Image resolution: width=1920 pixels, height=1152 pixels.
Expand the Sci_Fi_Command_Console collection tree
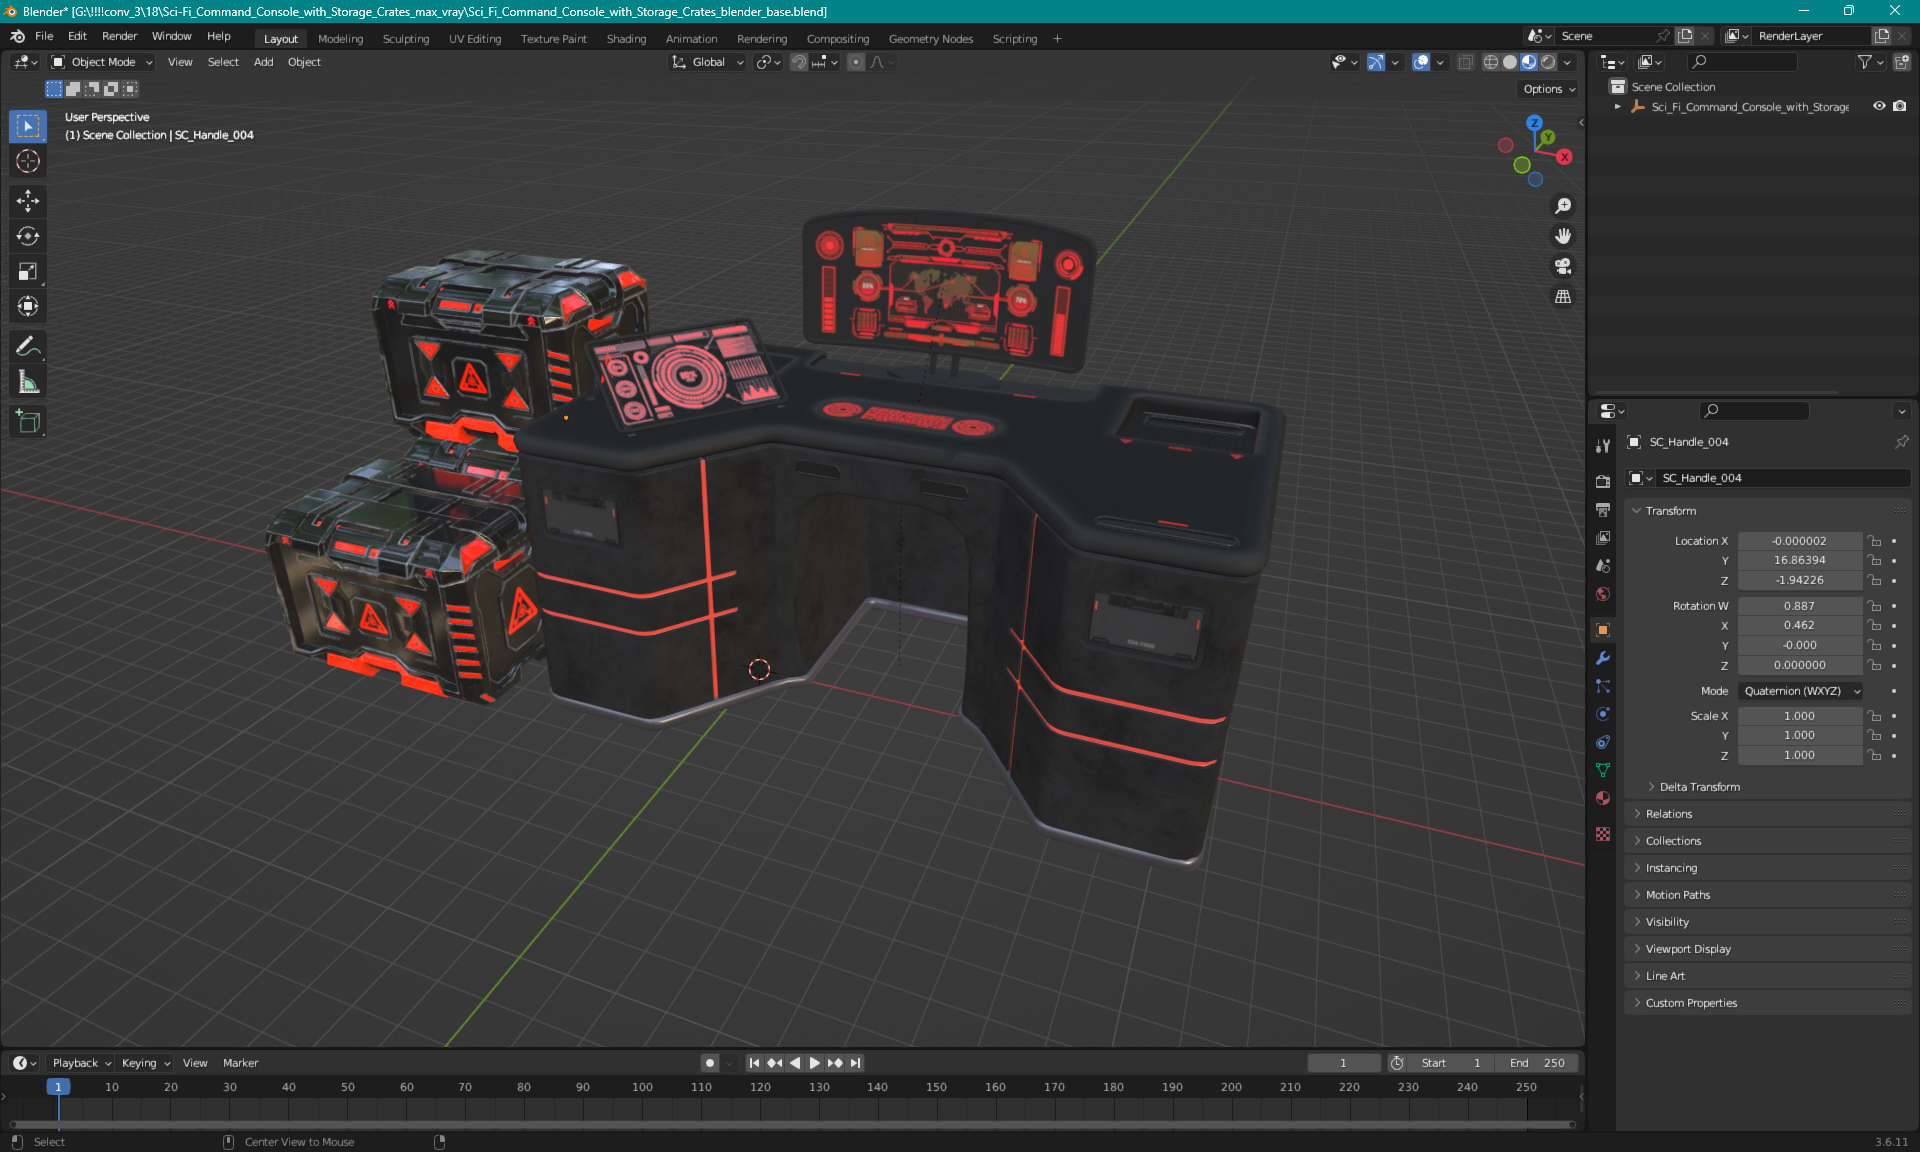point(1617,106)
